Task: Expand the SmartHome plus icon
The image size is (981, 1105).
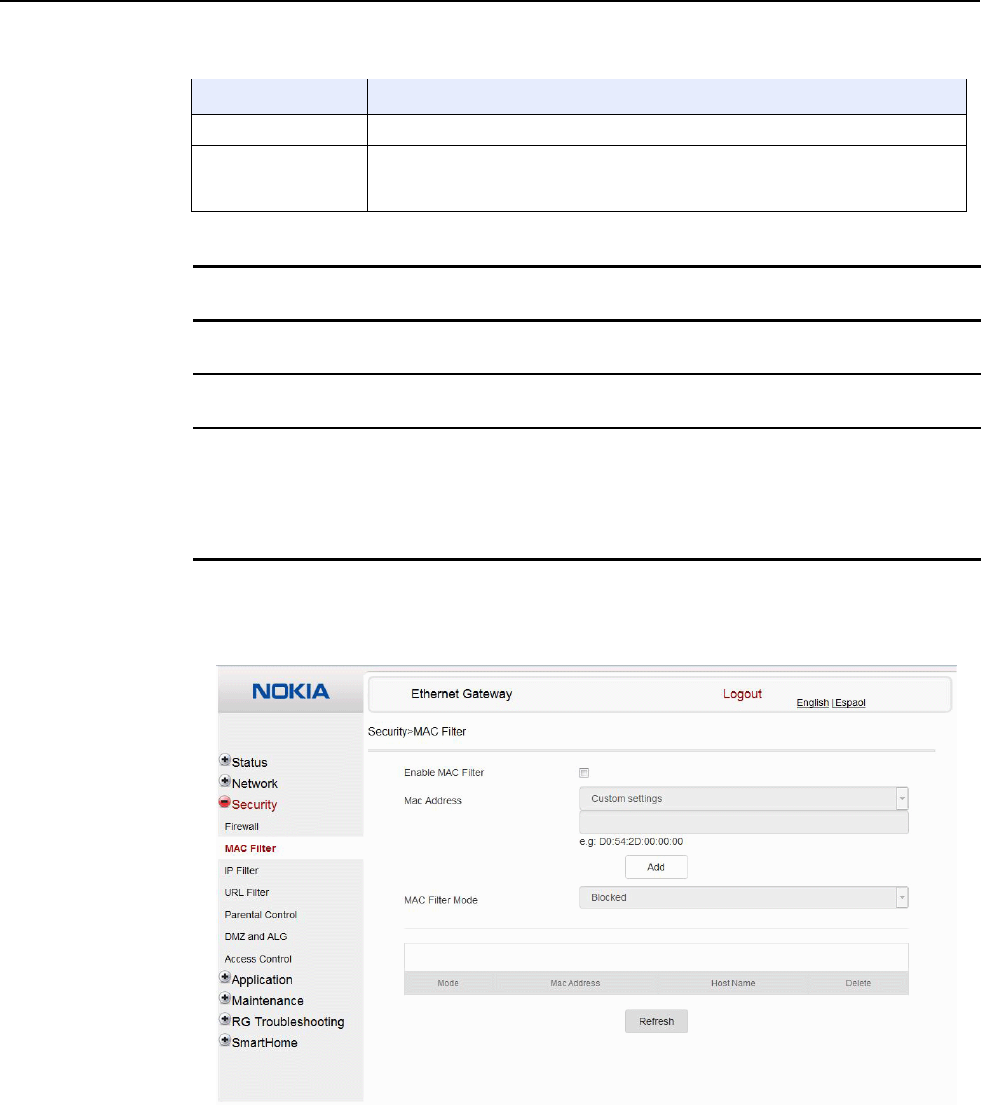Action: click(x=225, y=1040)
